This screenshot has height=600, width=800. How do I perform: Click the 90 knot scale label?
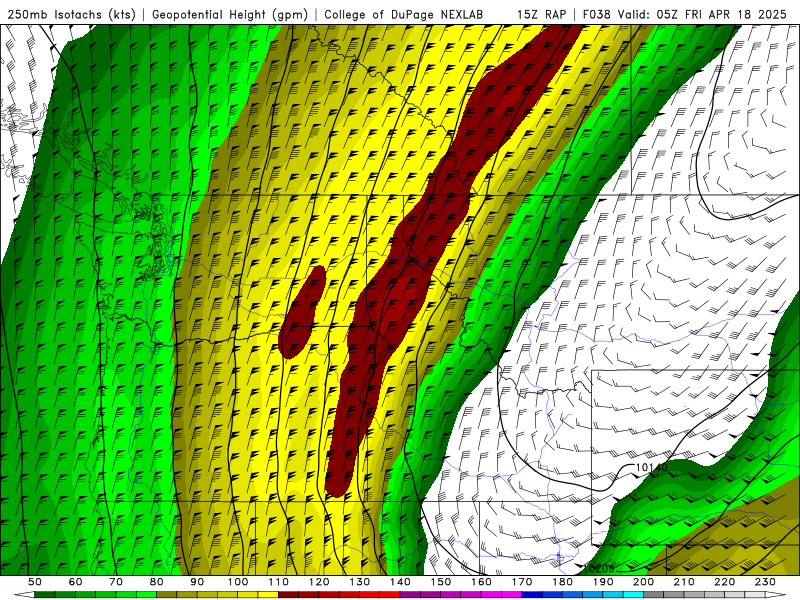(x=197, y=582)
